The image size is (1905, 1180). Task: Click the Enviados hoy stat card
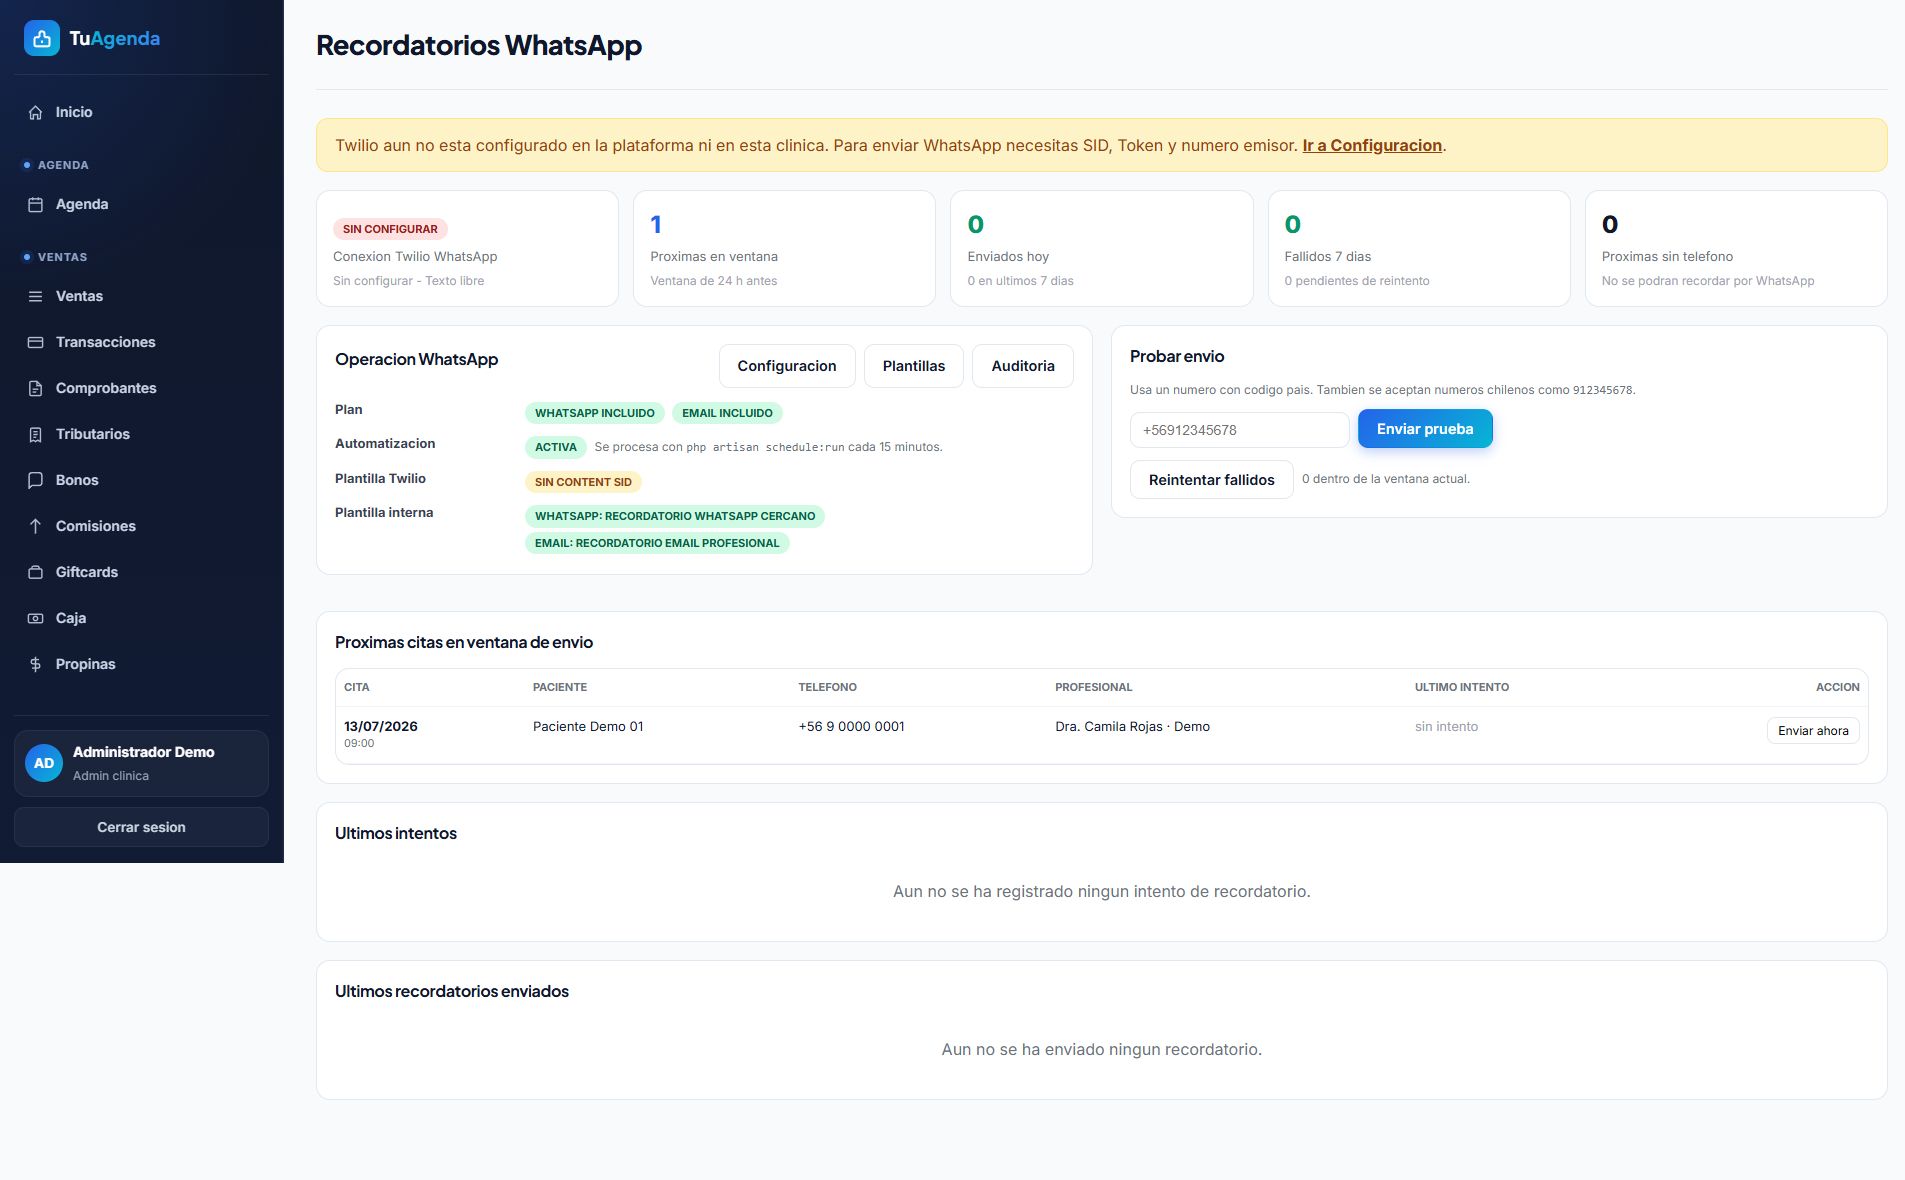[1101, 249]
